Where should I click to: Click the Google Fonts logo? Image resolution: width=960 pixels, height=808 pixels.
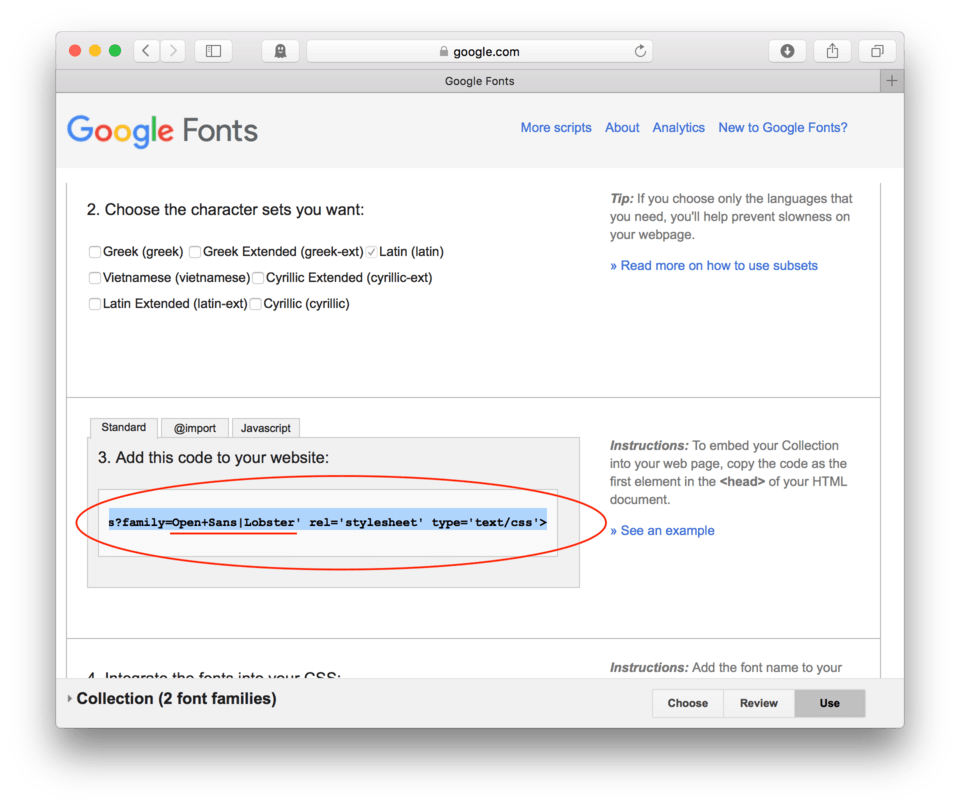coord(162,130)
